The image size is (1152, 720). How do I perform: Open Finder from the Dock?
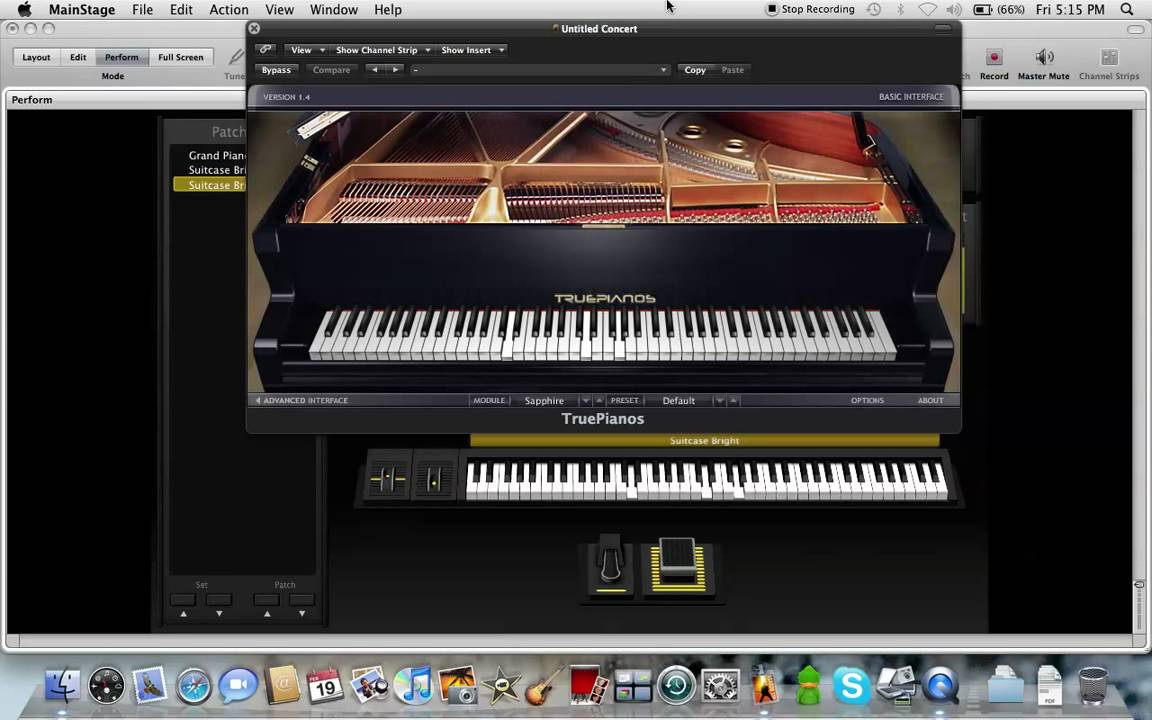click(63, 685)
